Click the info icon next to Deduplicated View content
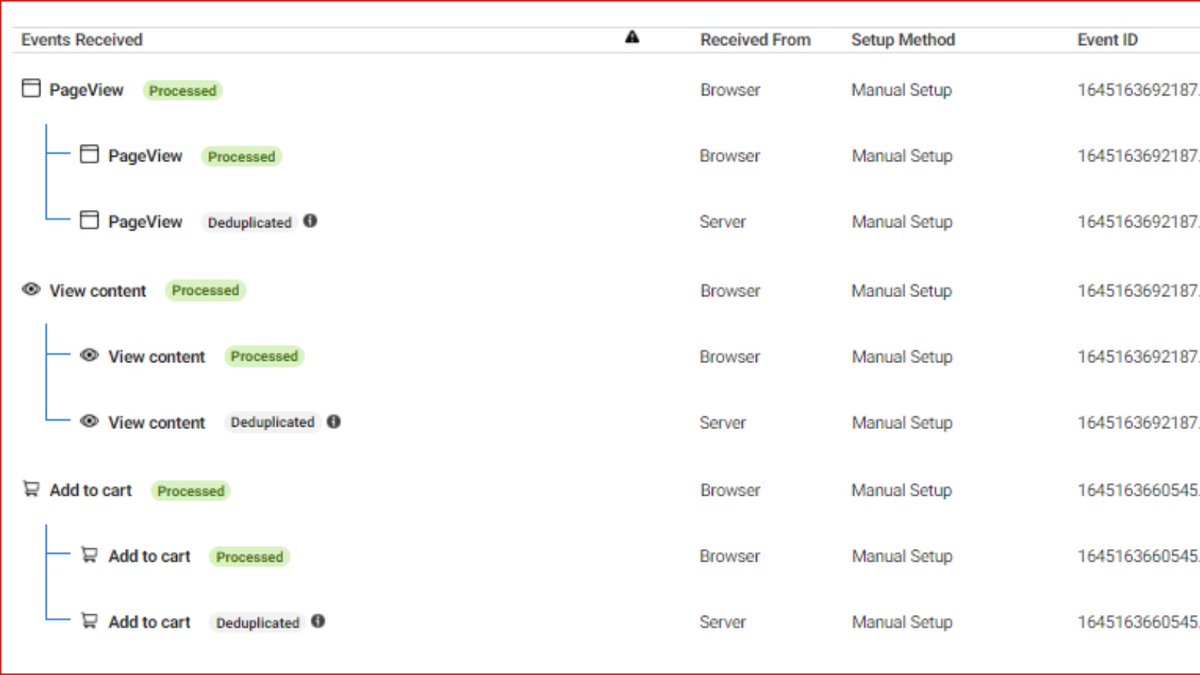Viewport: 1200px width, 675px height. click(x=334, y=422)
